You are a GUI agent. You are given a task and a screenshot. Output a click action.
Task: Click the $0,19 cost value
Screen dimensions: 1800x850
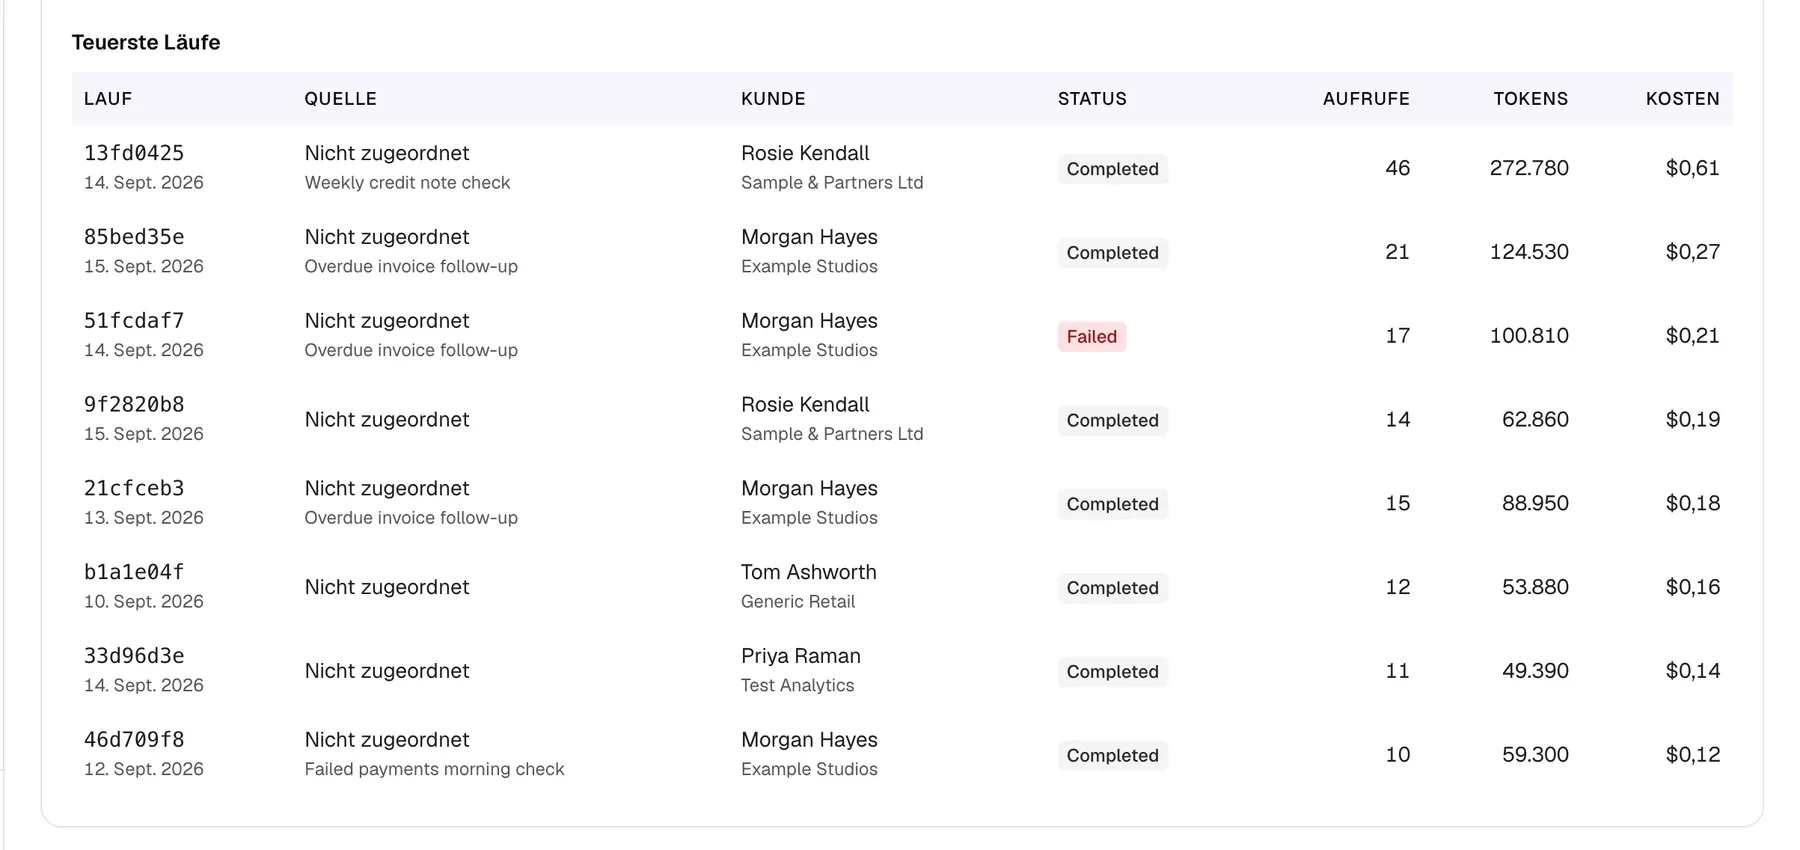pyautogui.click(x=1692, y=419)
